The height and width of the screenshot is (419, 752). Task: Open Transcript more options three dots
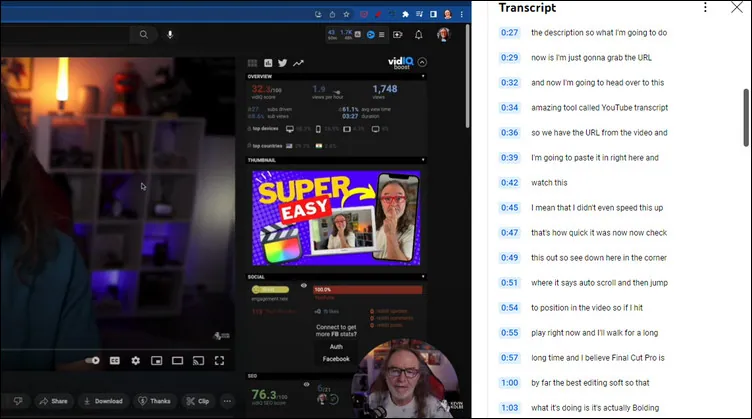[x=705, y=7]
